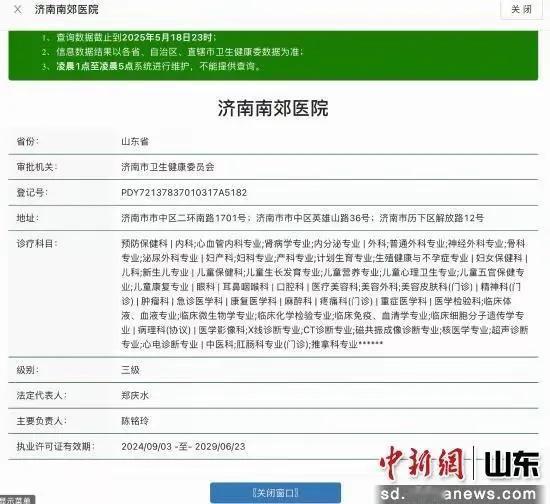
Task: Click the 显示菜单 label at bottom-left corner
Action: 17,500
